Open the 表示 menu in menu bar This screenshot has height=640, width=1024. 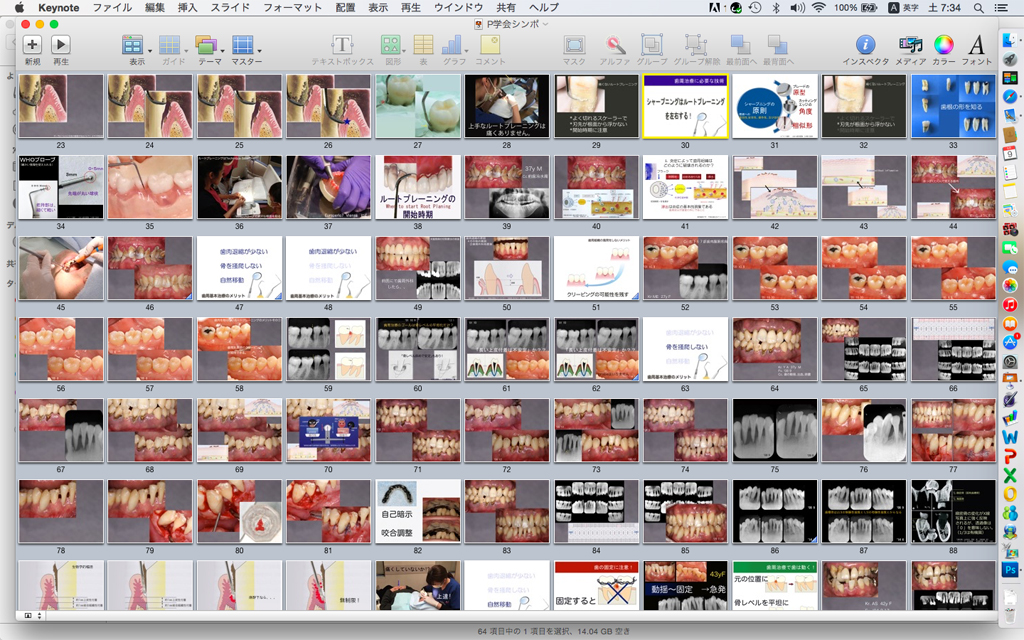[x=378, y=8]
